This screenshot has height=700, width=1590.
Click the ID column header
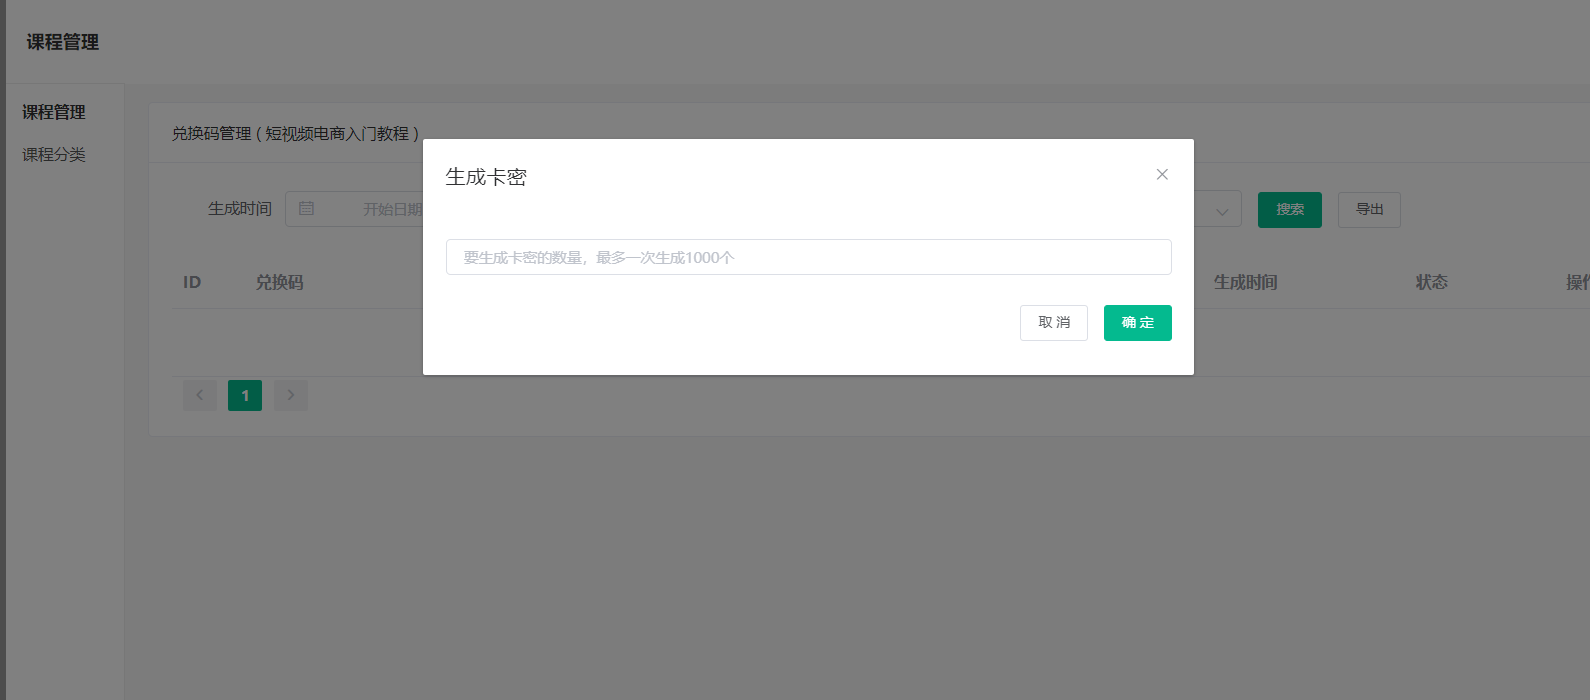coord(192,282)
